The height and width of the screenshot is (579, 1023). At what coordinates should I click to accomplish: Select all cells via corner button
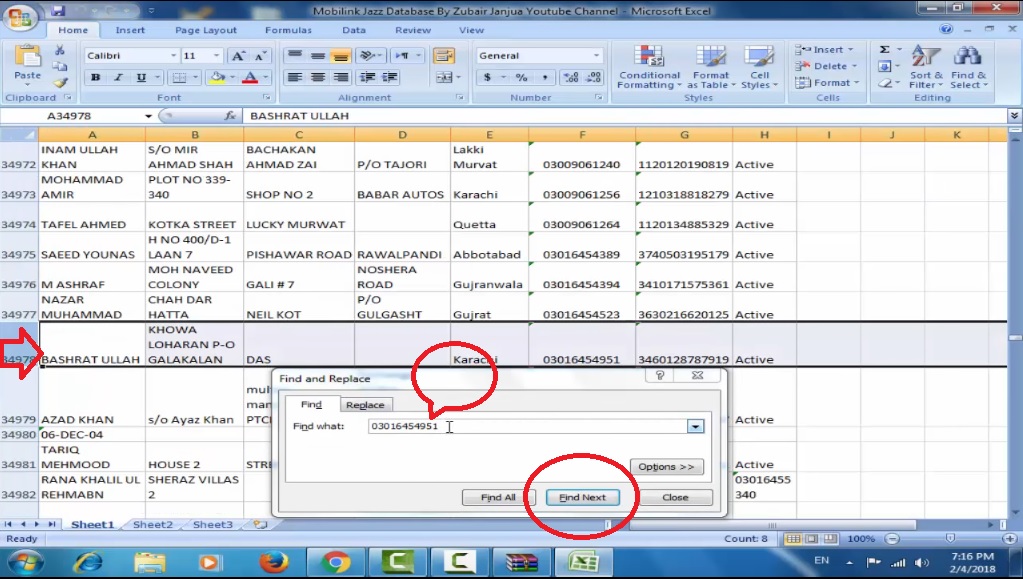tap(19, 134)
